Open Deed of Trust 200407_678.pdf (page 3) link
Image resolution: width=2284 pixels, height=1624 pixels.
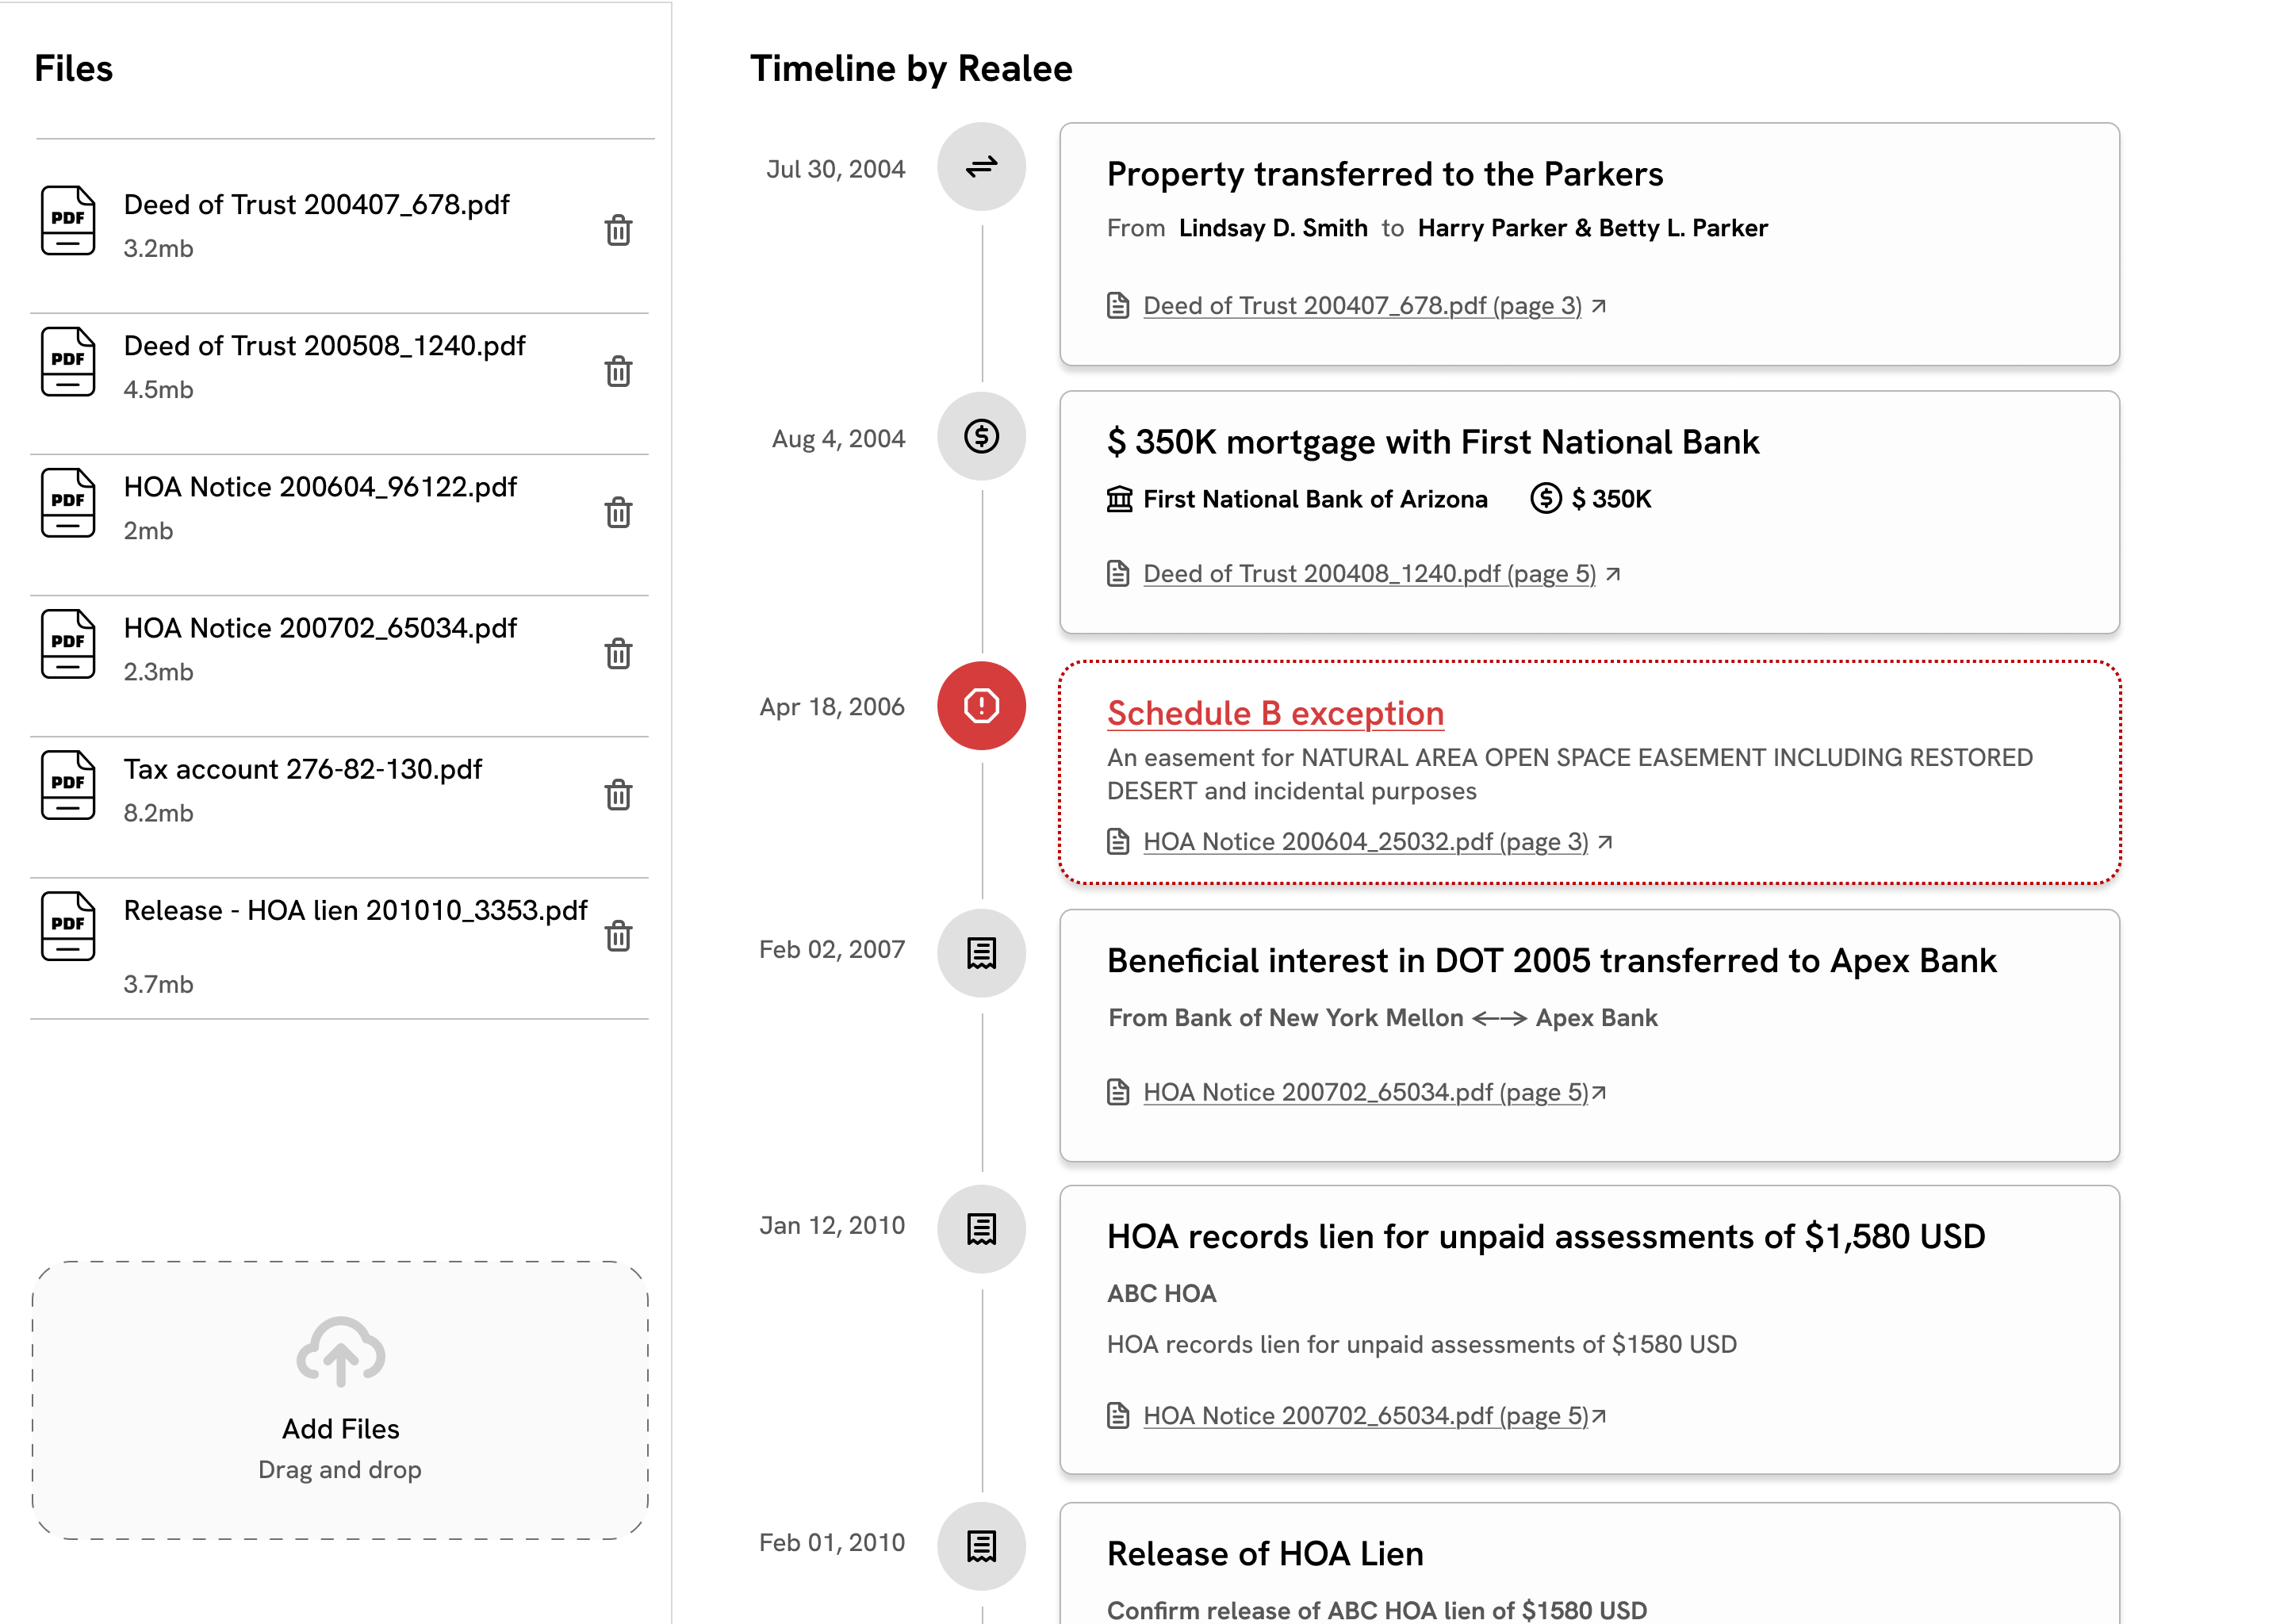(x=1361, y=306)
